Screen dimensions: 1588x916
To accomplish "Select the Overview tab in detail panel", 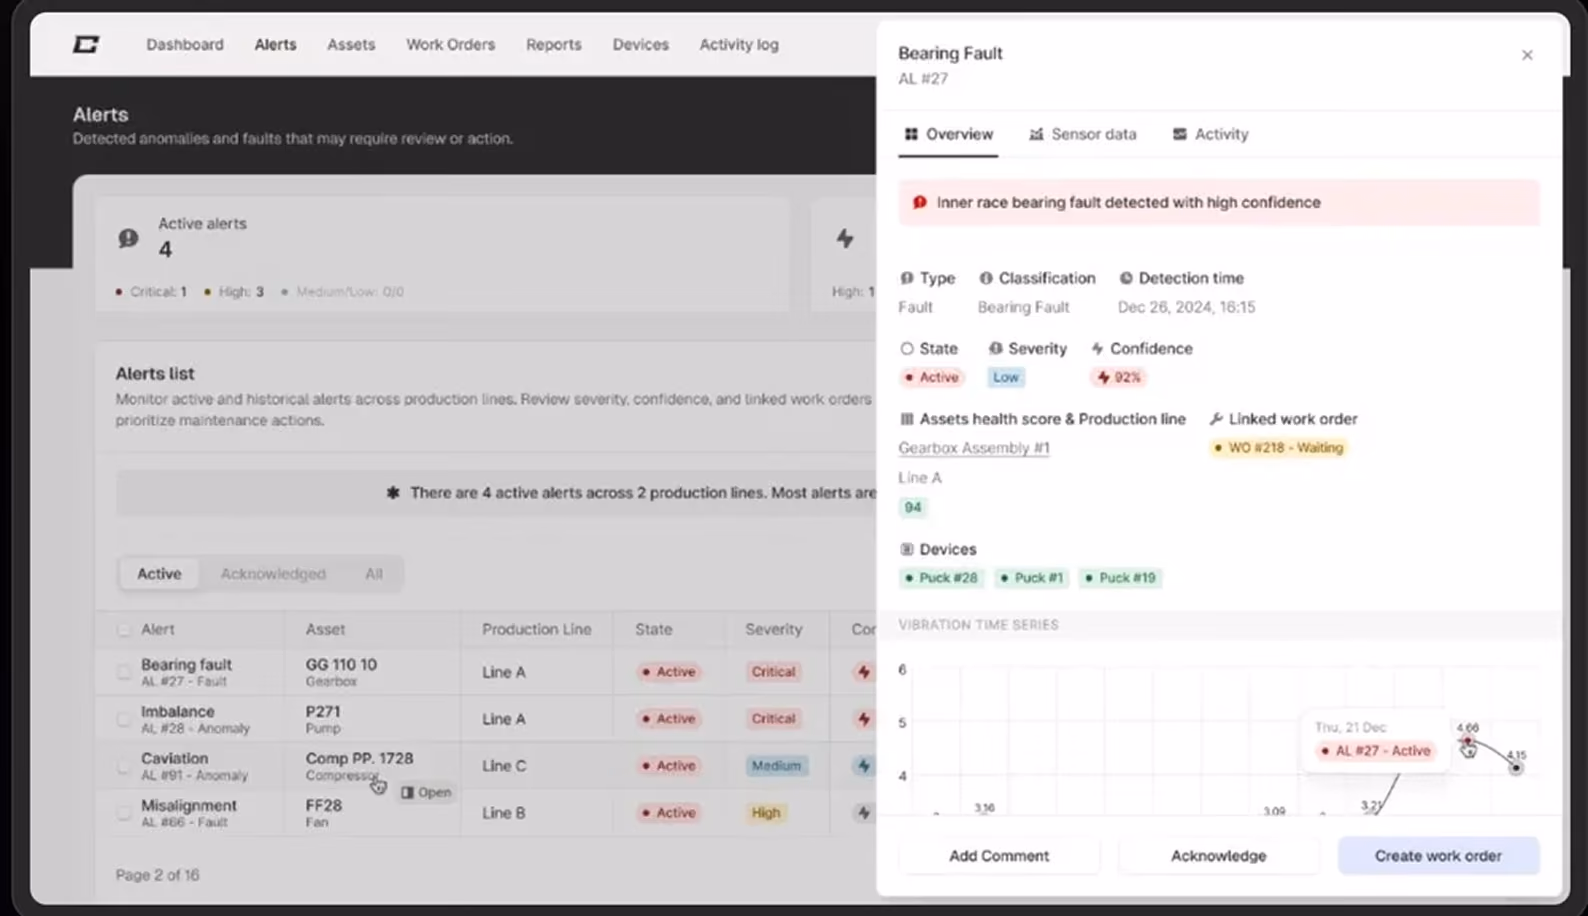I will (948, 134).
